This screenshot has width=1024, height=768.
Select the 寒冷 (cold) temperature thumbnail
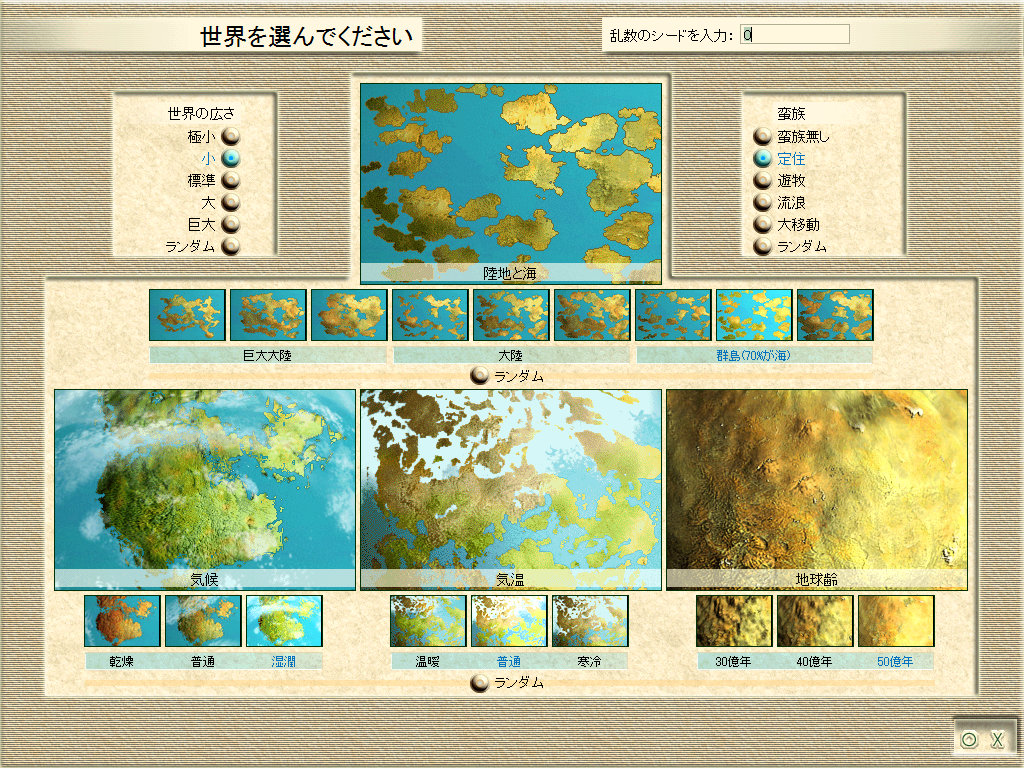pyautogui.click(x=590, y=621)
